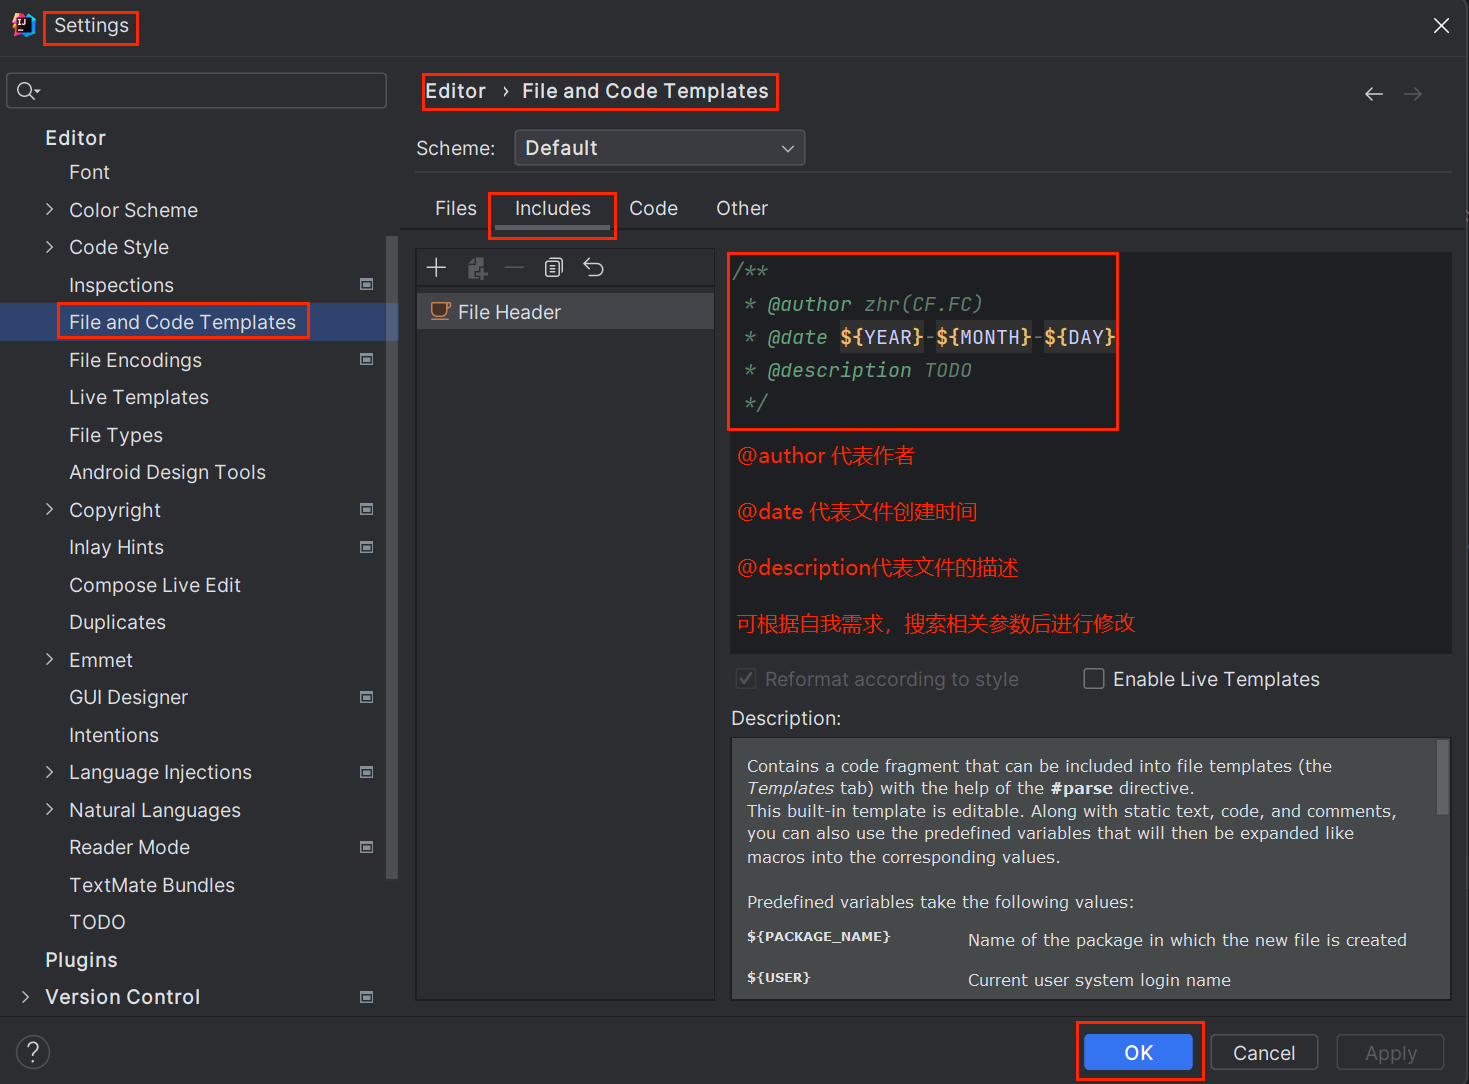The image size is (1469, 1084).
Task: Switch to the Includes tab
Action: coord(553,208)
